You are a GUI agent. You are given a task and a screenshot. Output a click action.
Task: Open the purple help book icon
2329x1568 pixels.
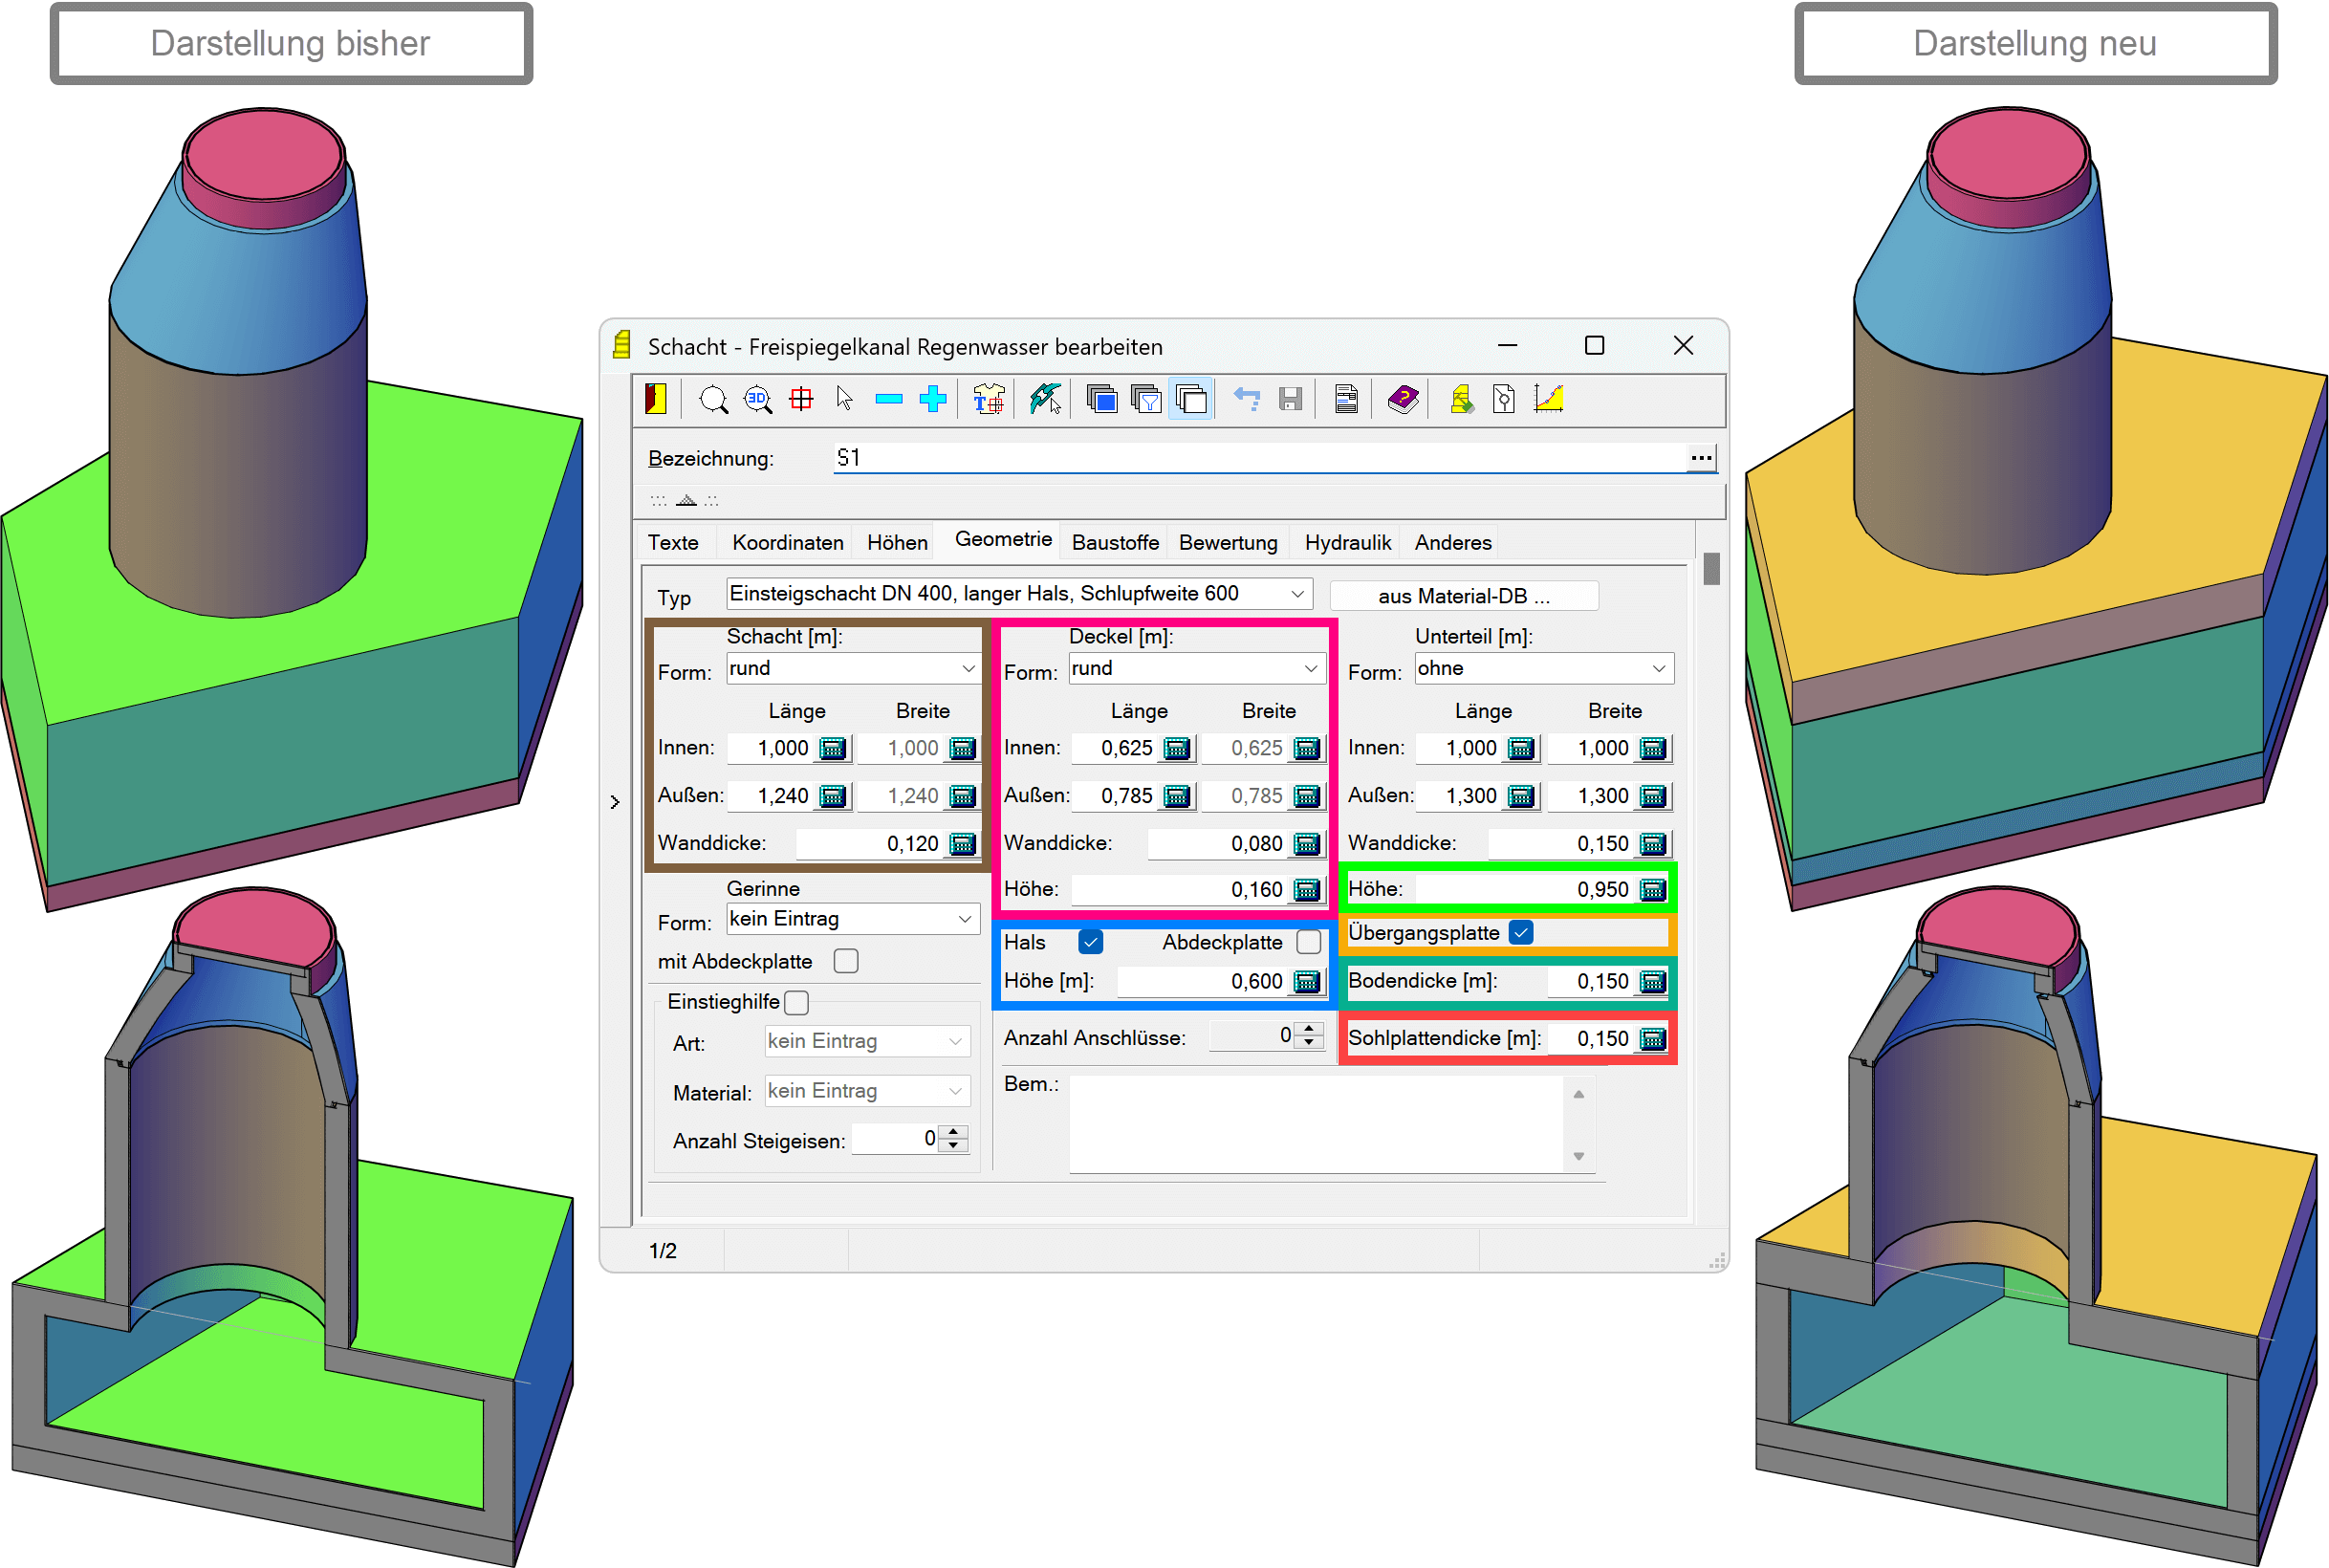pyautogui.click(x=1403, y=400)
